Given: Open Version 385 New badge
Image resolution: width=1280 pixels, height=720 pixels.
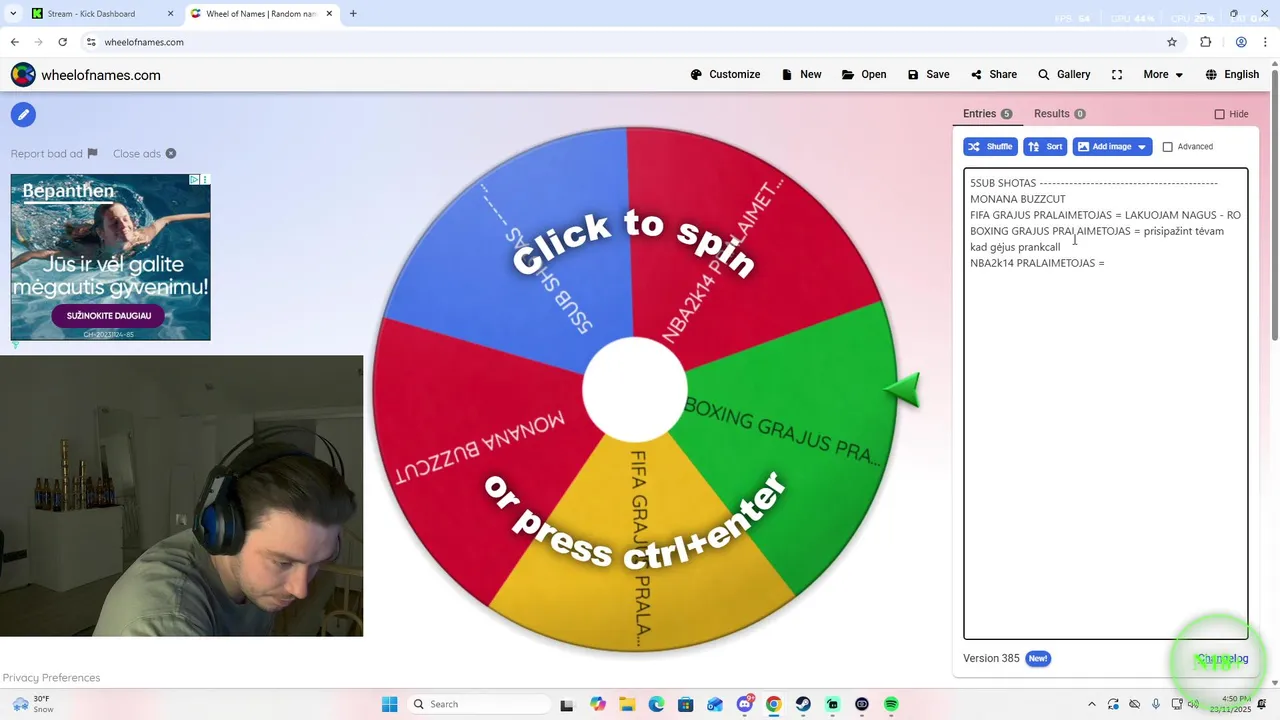Looking at the screenshot, I should [x=1038, y=659].
